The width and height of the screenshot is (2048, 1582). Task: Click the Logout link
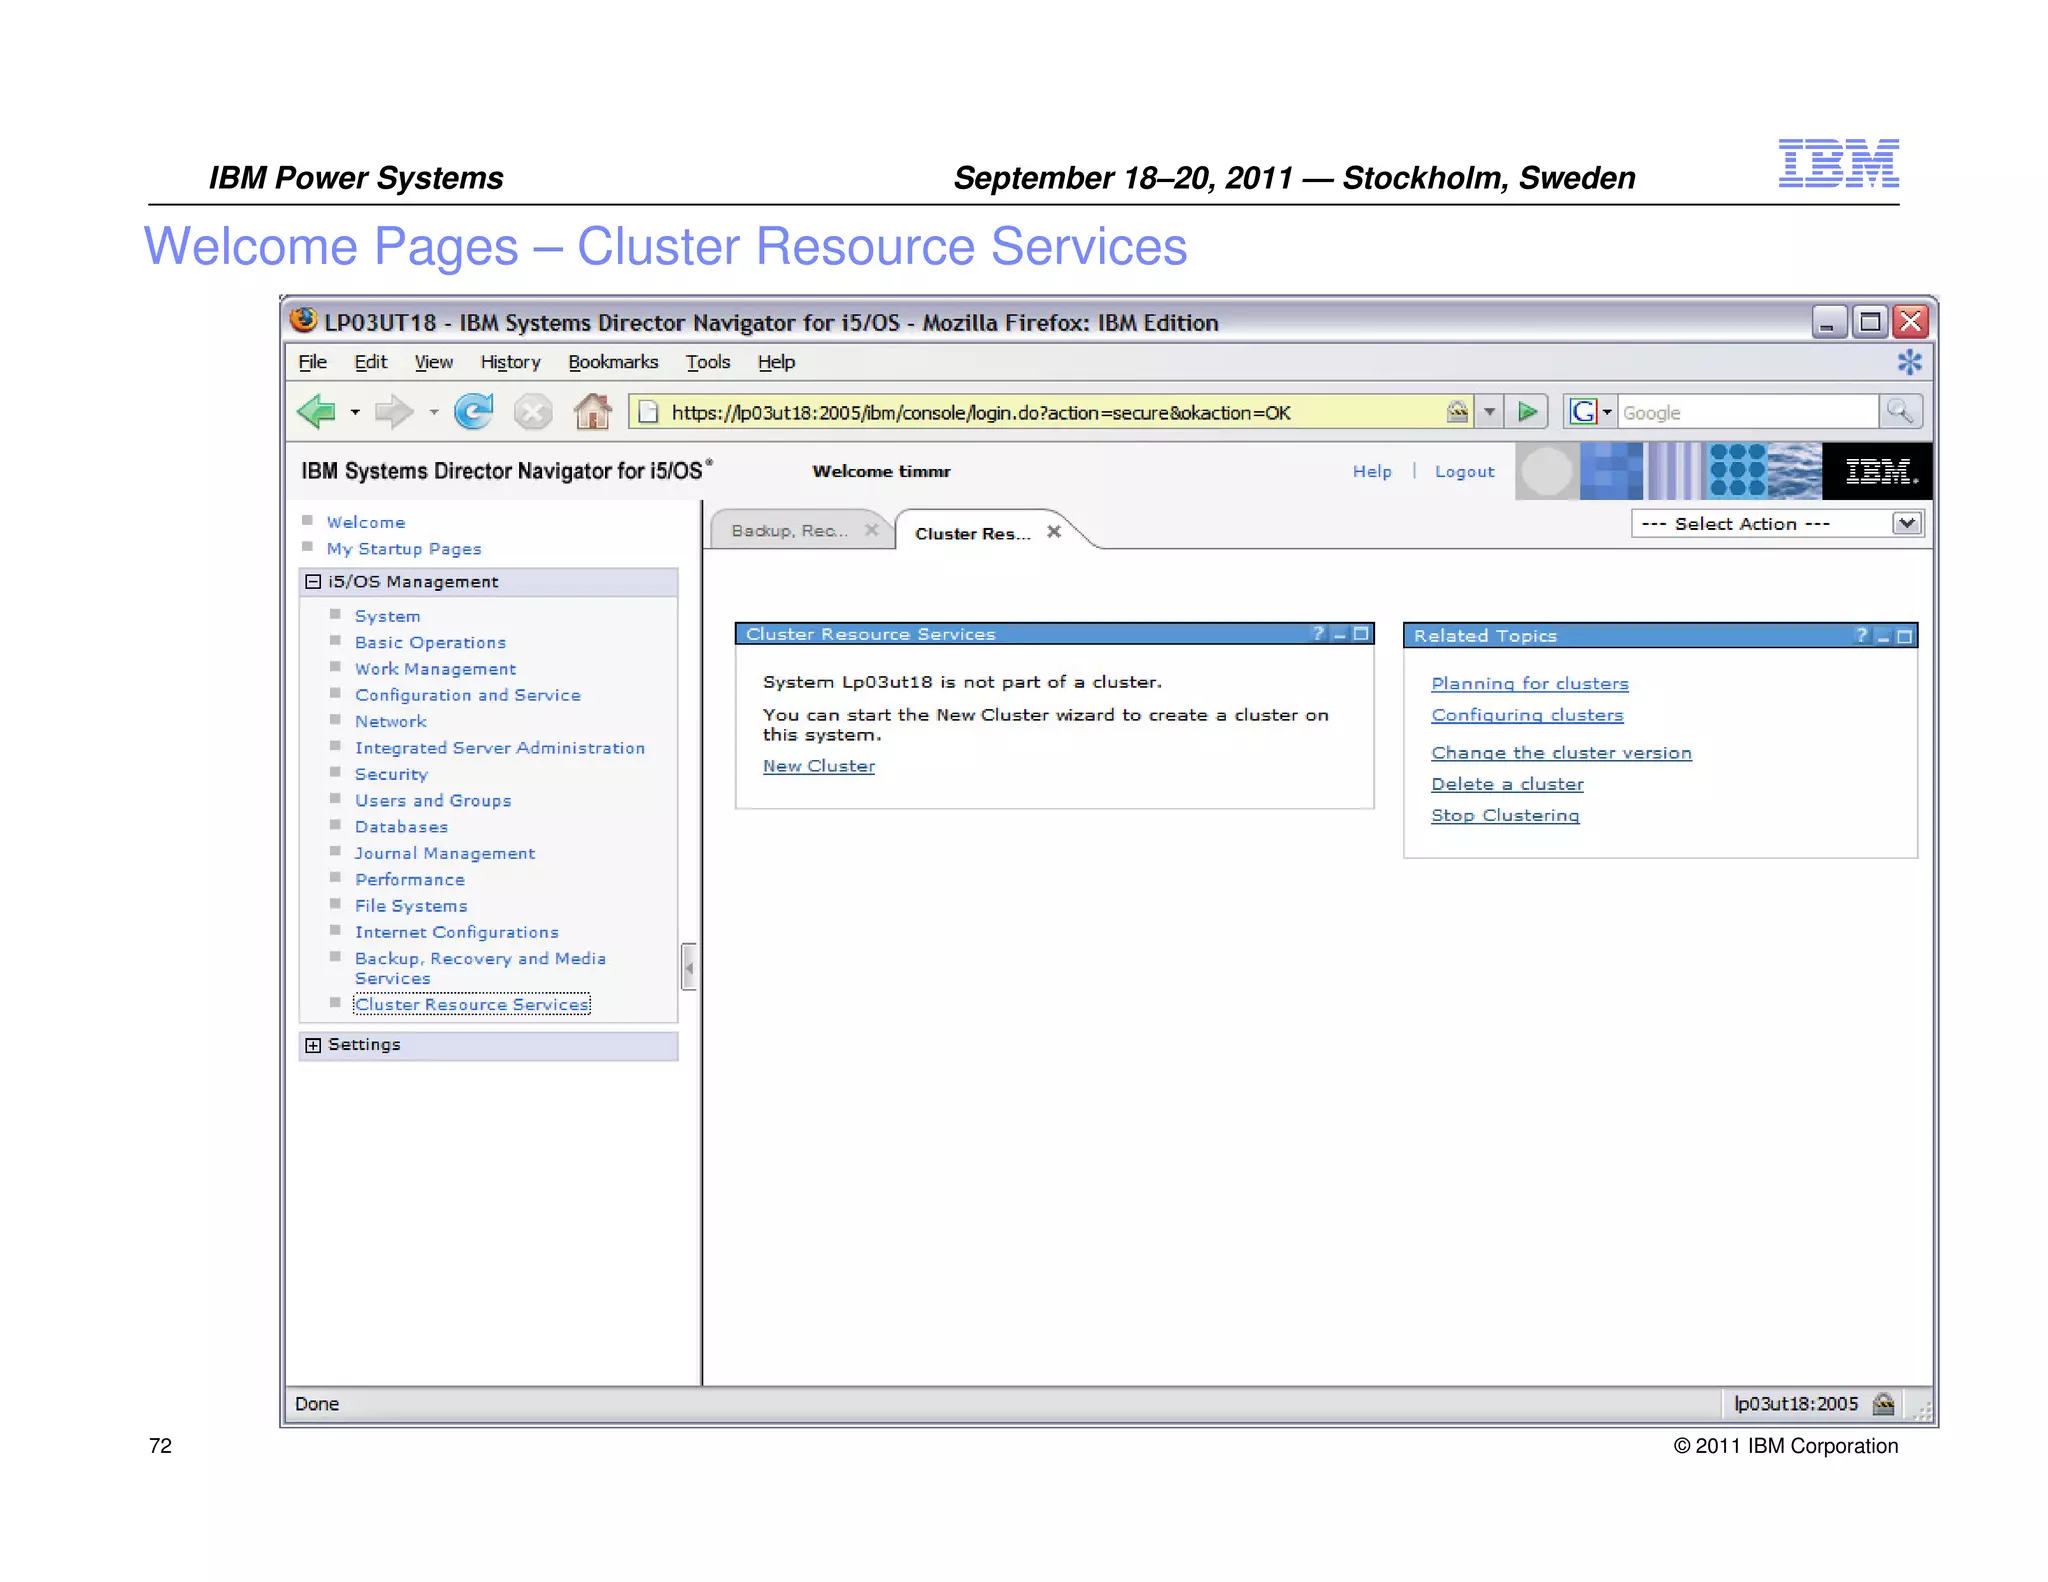tap(1464, 471)
